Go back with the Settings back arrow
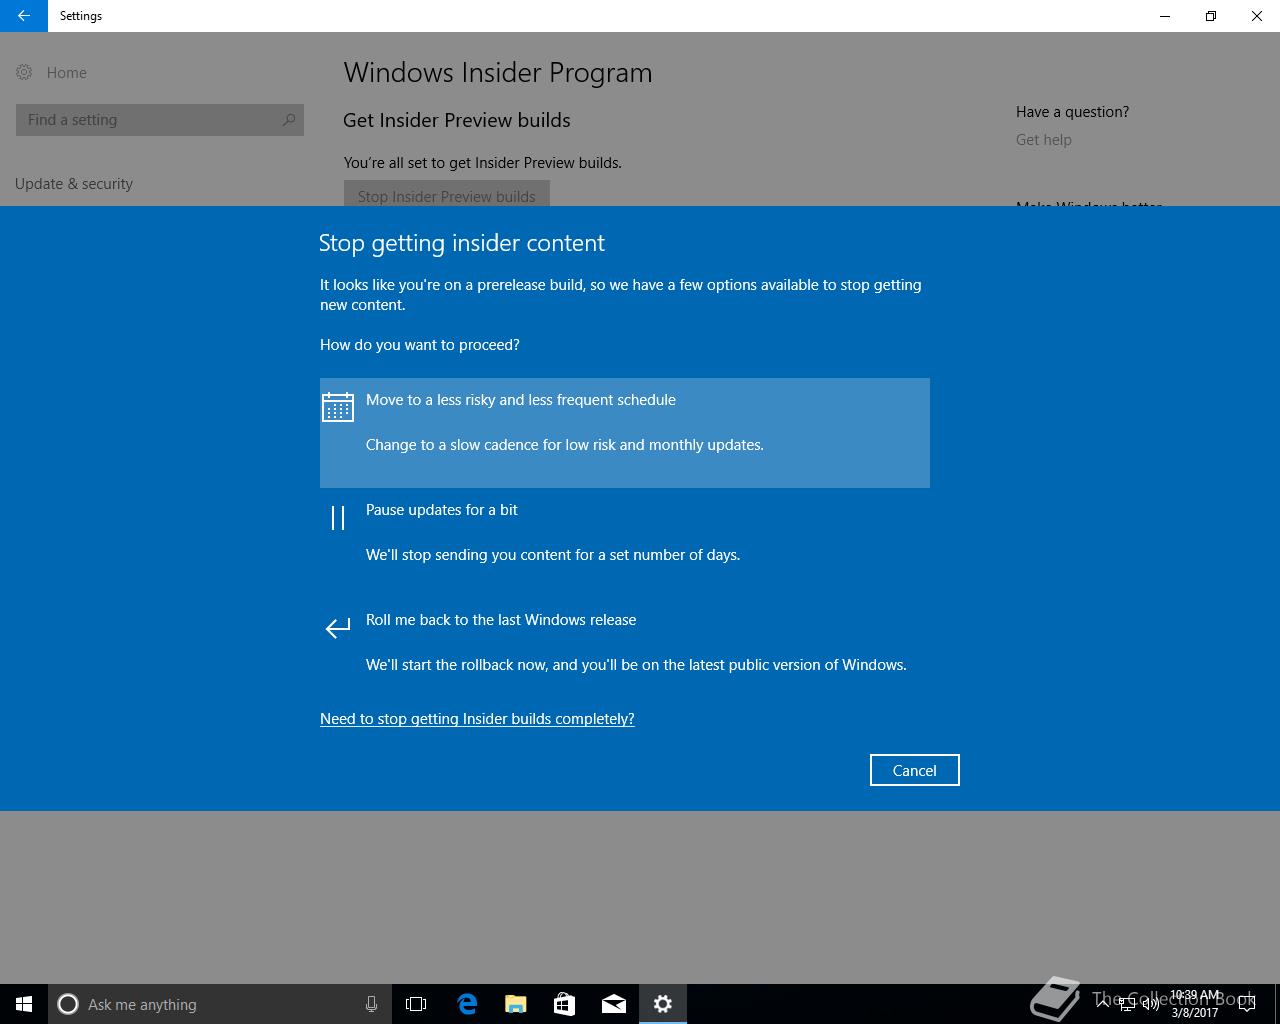The image size is (1280, 1024). (x=23, y=16)
